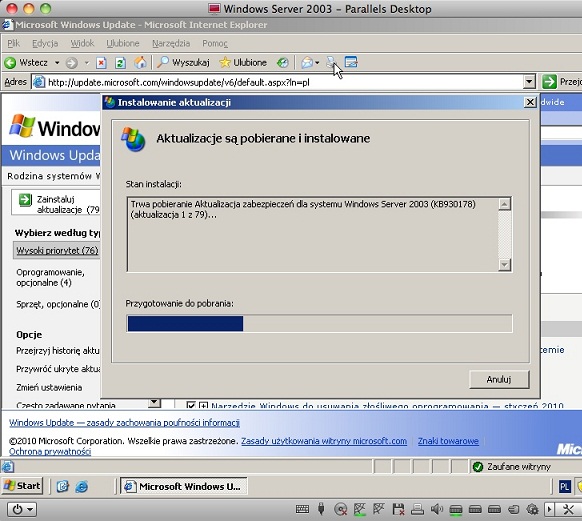Select Microsoft Windows Update taskbar button
582x521 pixels.
183,486
